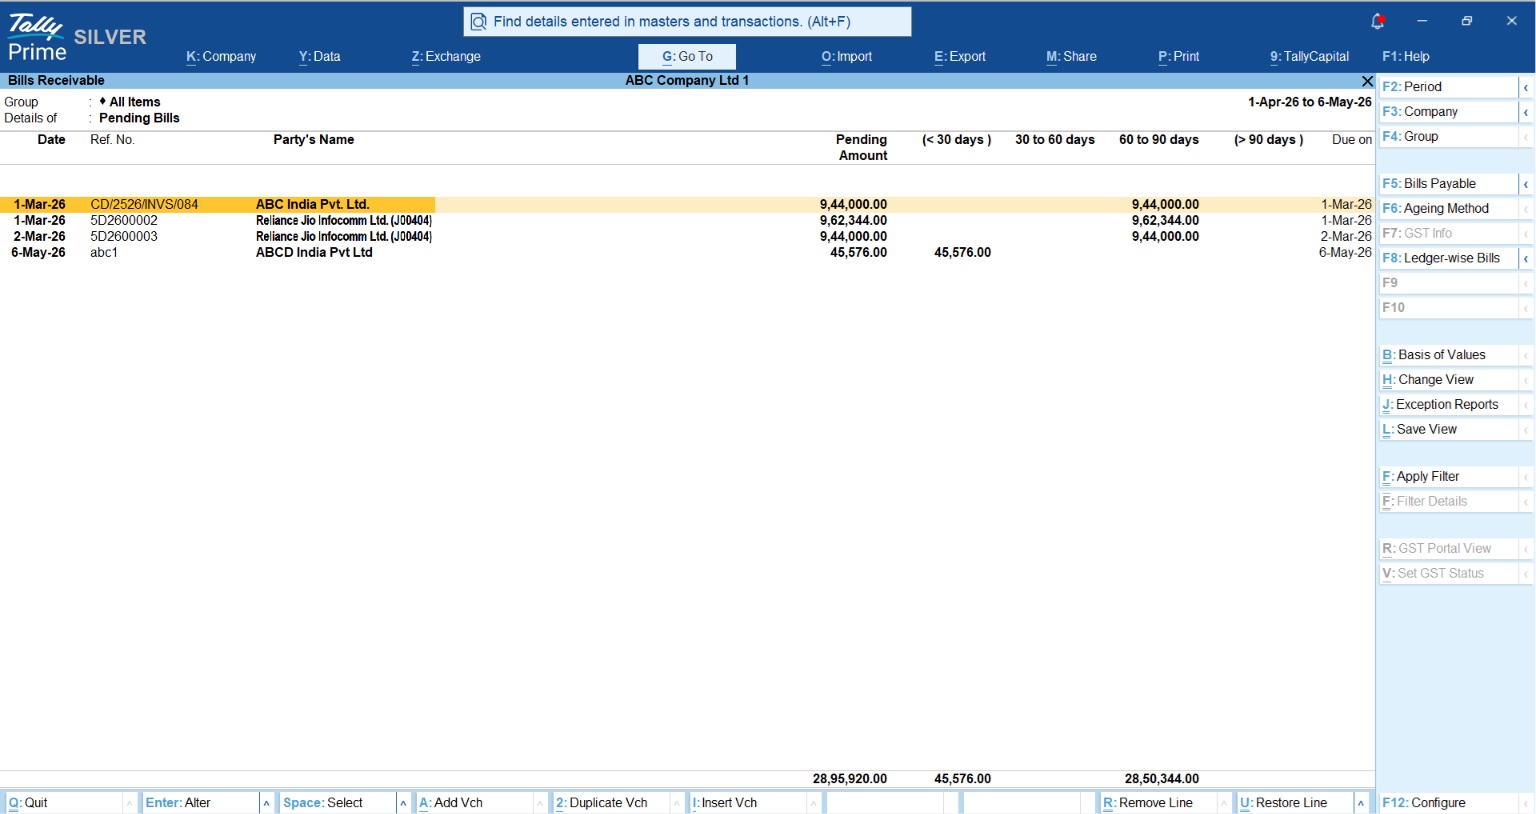Viewport: 1536px width, 814px height.
Task: Click the magnifier icon in the search bar
Action: pos(478,21)
